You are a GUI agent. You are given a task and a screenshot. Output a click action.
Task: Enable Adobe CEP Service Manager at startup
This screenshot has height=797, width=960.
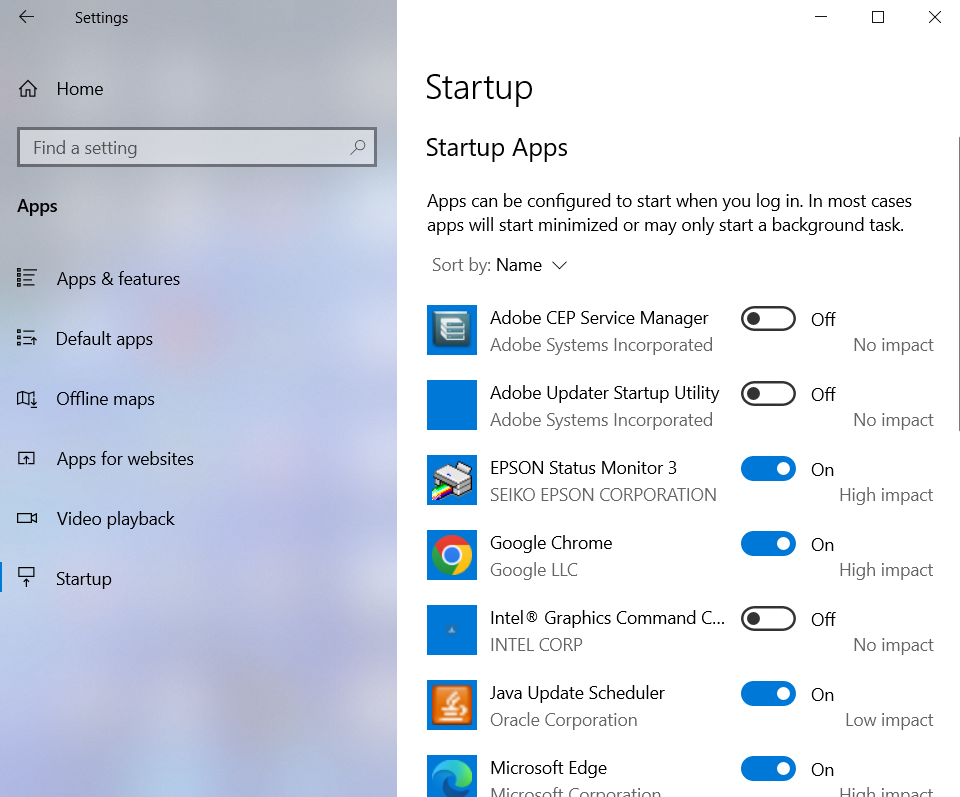pos(768,319)
